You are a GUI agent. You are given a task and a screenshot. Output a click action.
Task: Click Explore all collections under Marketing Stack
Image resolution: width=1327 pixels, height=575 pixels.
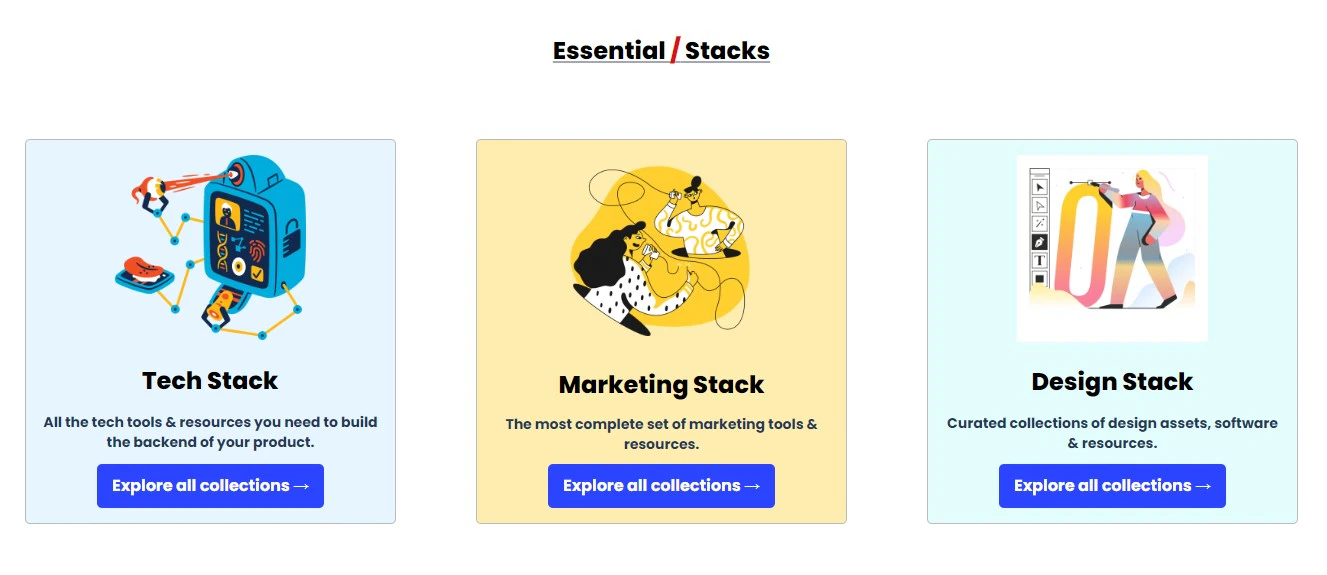point(661,486)
